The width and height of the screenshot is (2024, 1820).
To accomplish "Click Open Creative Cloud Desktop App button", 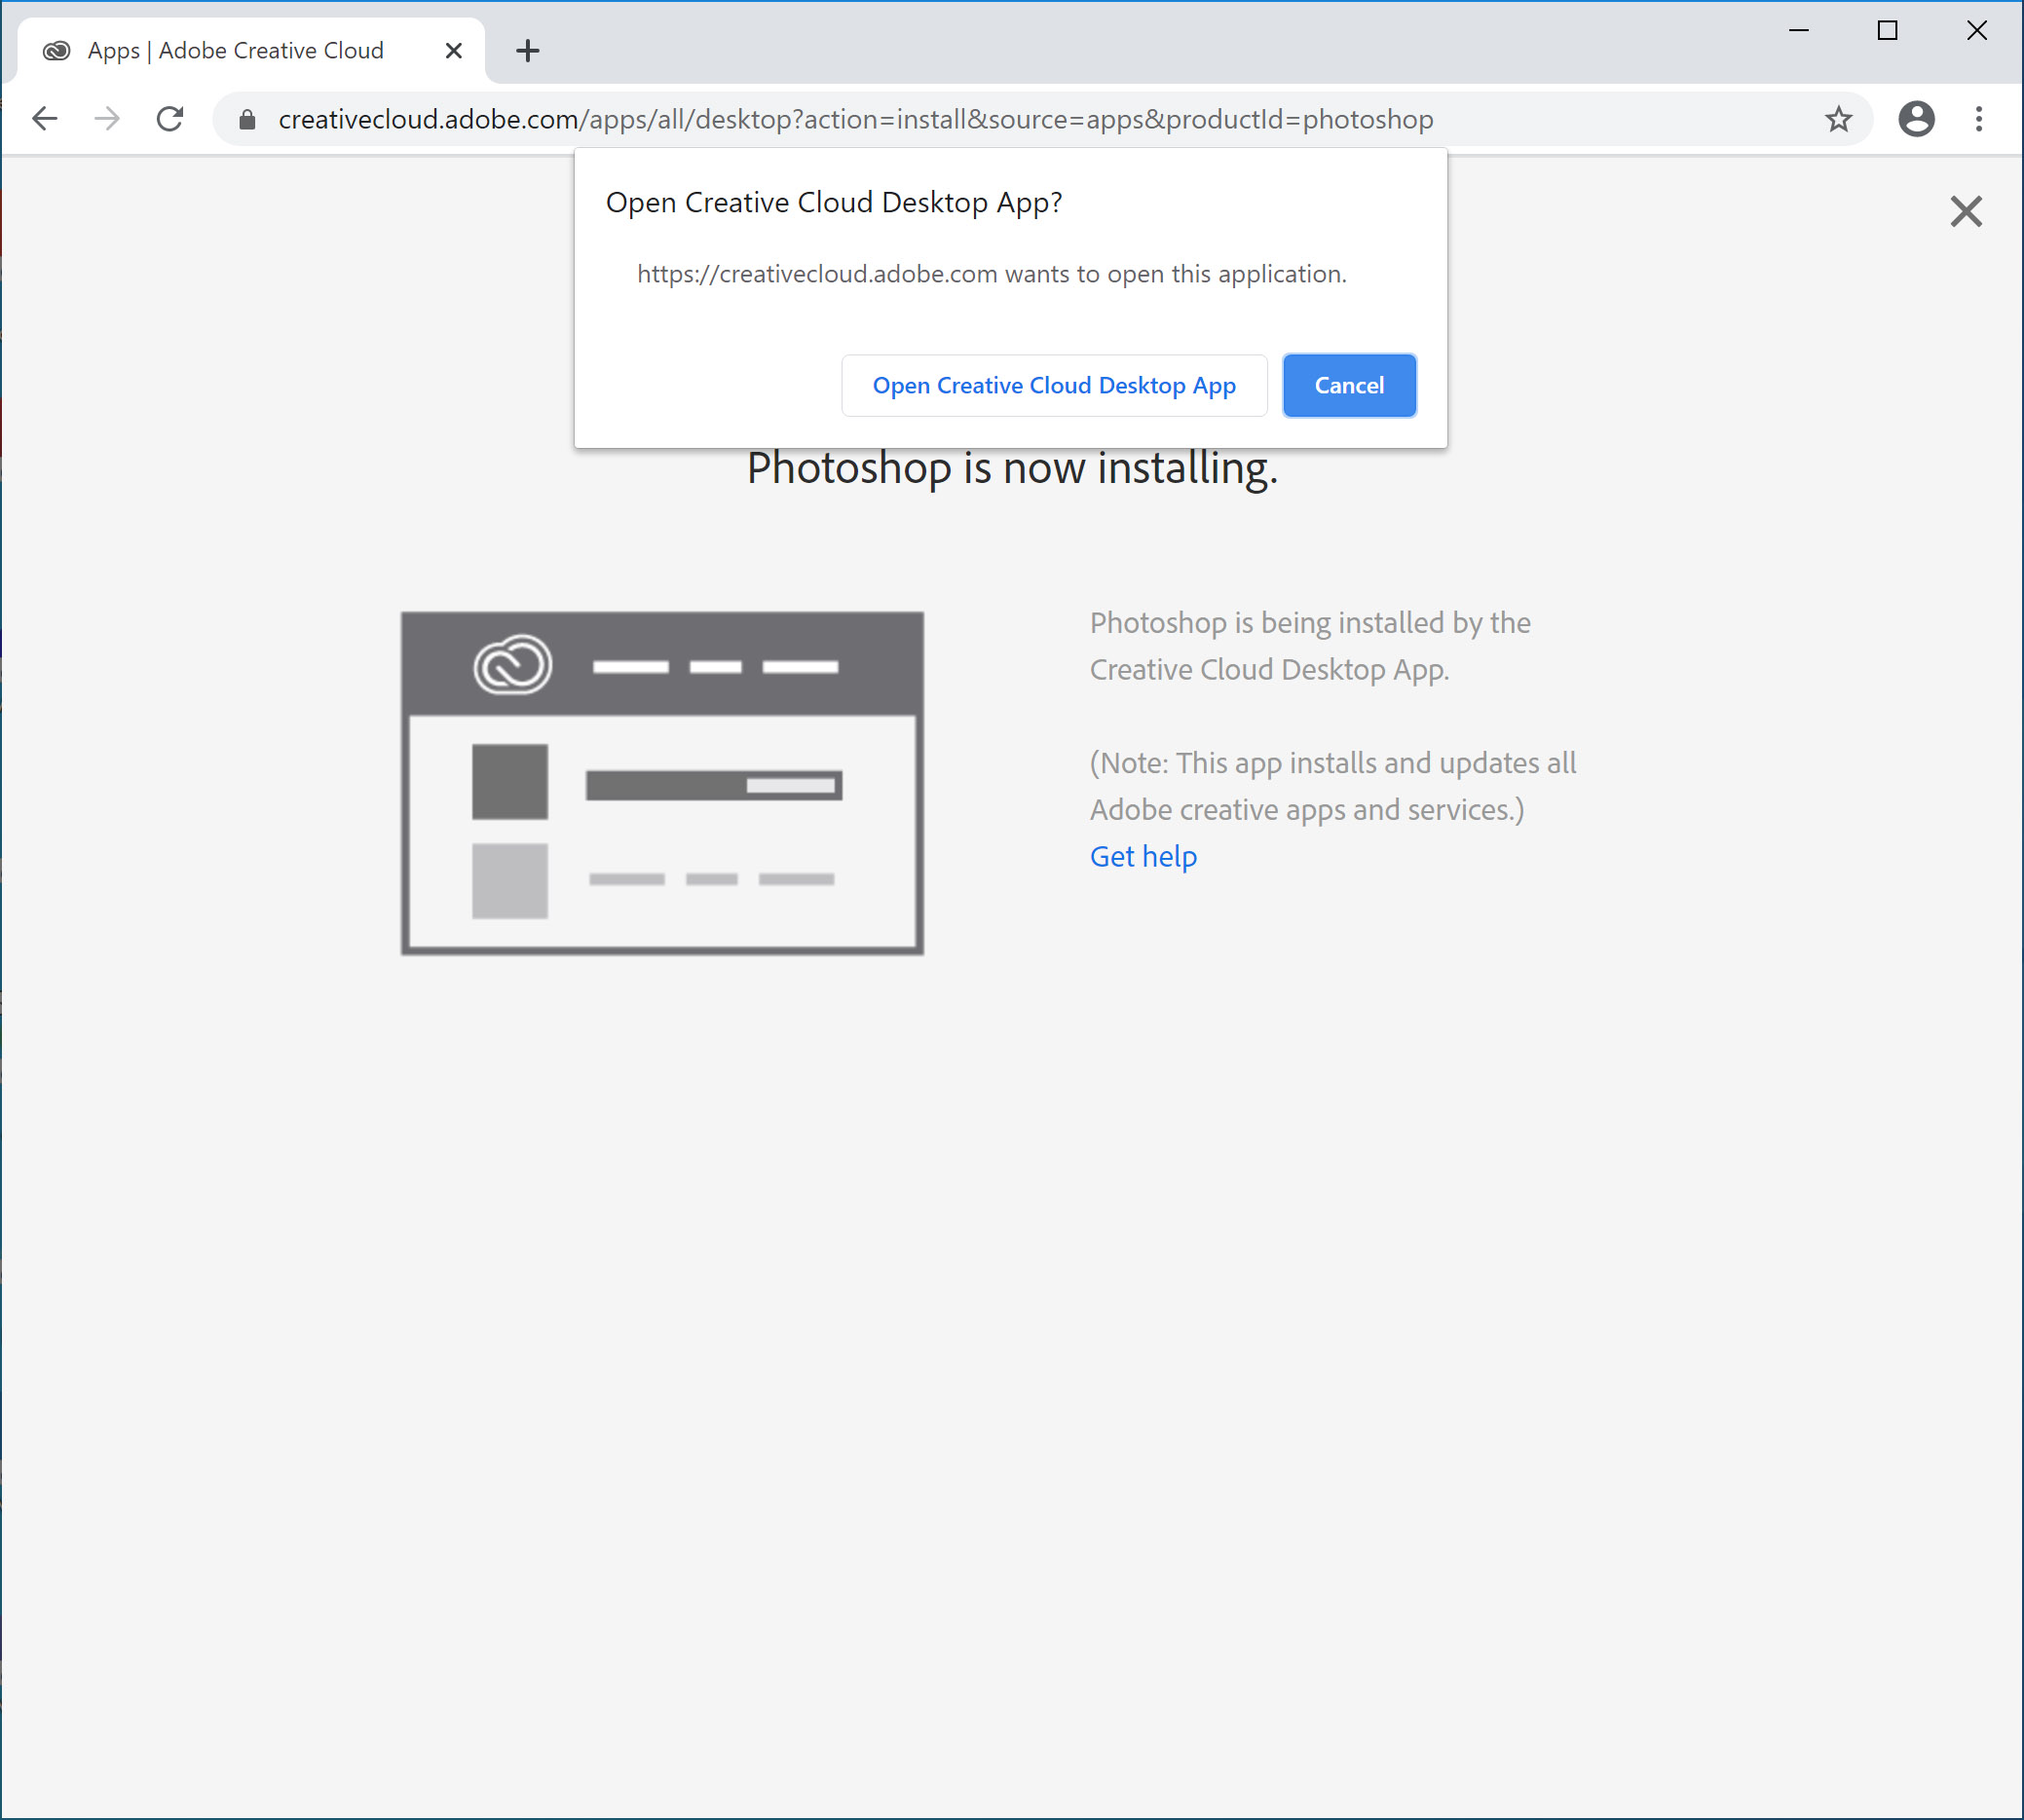I will pos(1054,385).
